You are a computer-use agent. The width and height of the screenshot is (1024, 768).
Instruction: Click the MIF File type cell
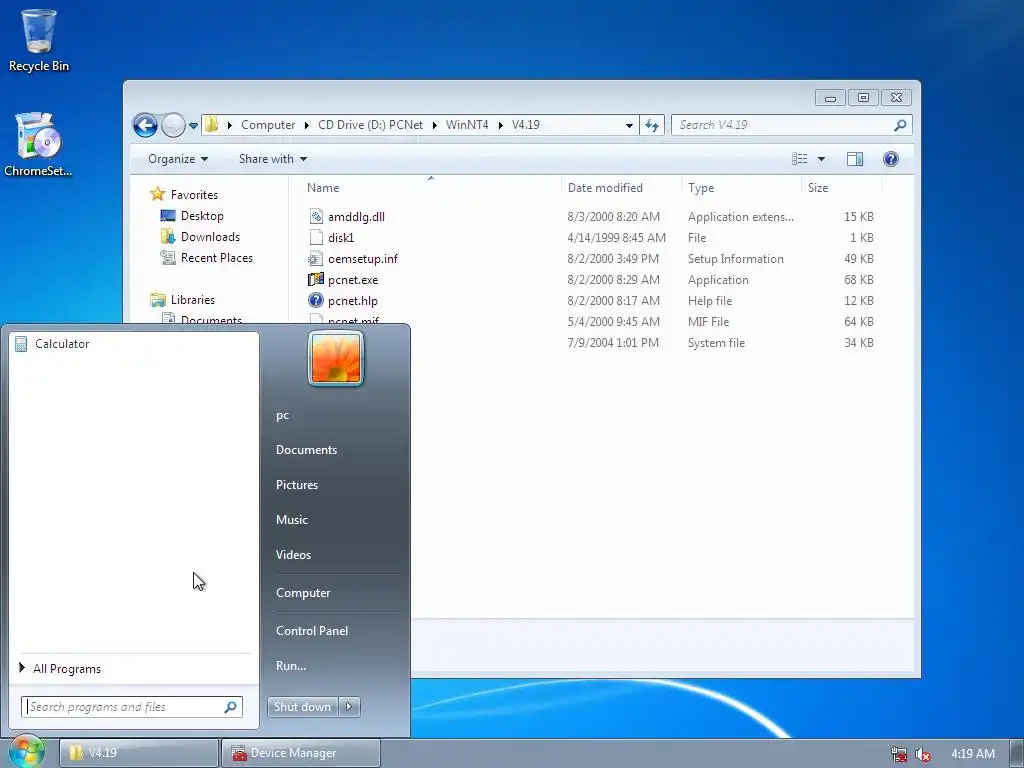pyautogui.click(x=709, y=322)
